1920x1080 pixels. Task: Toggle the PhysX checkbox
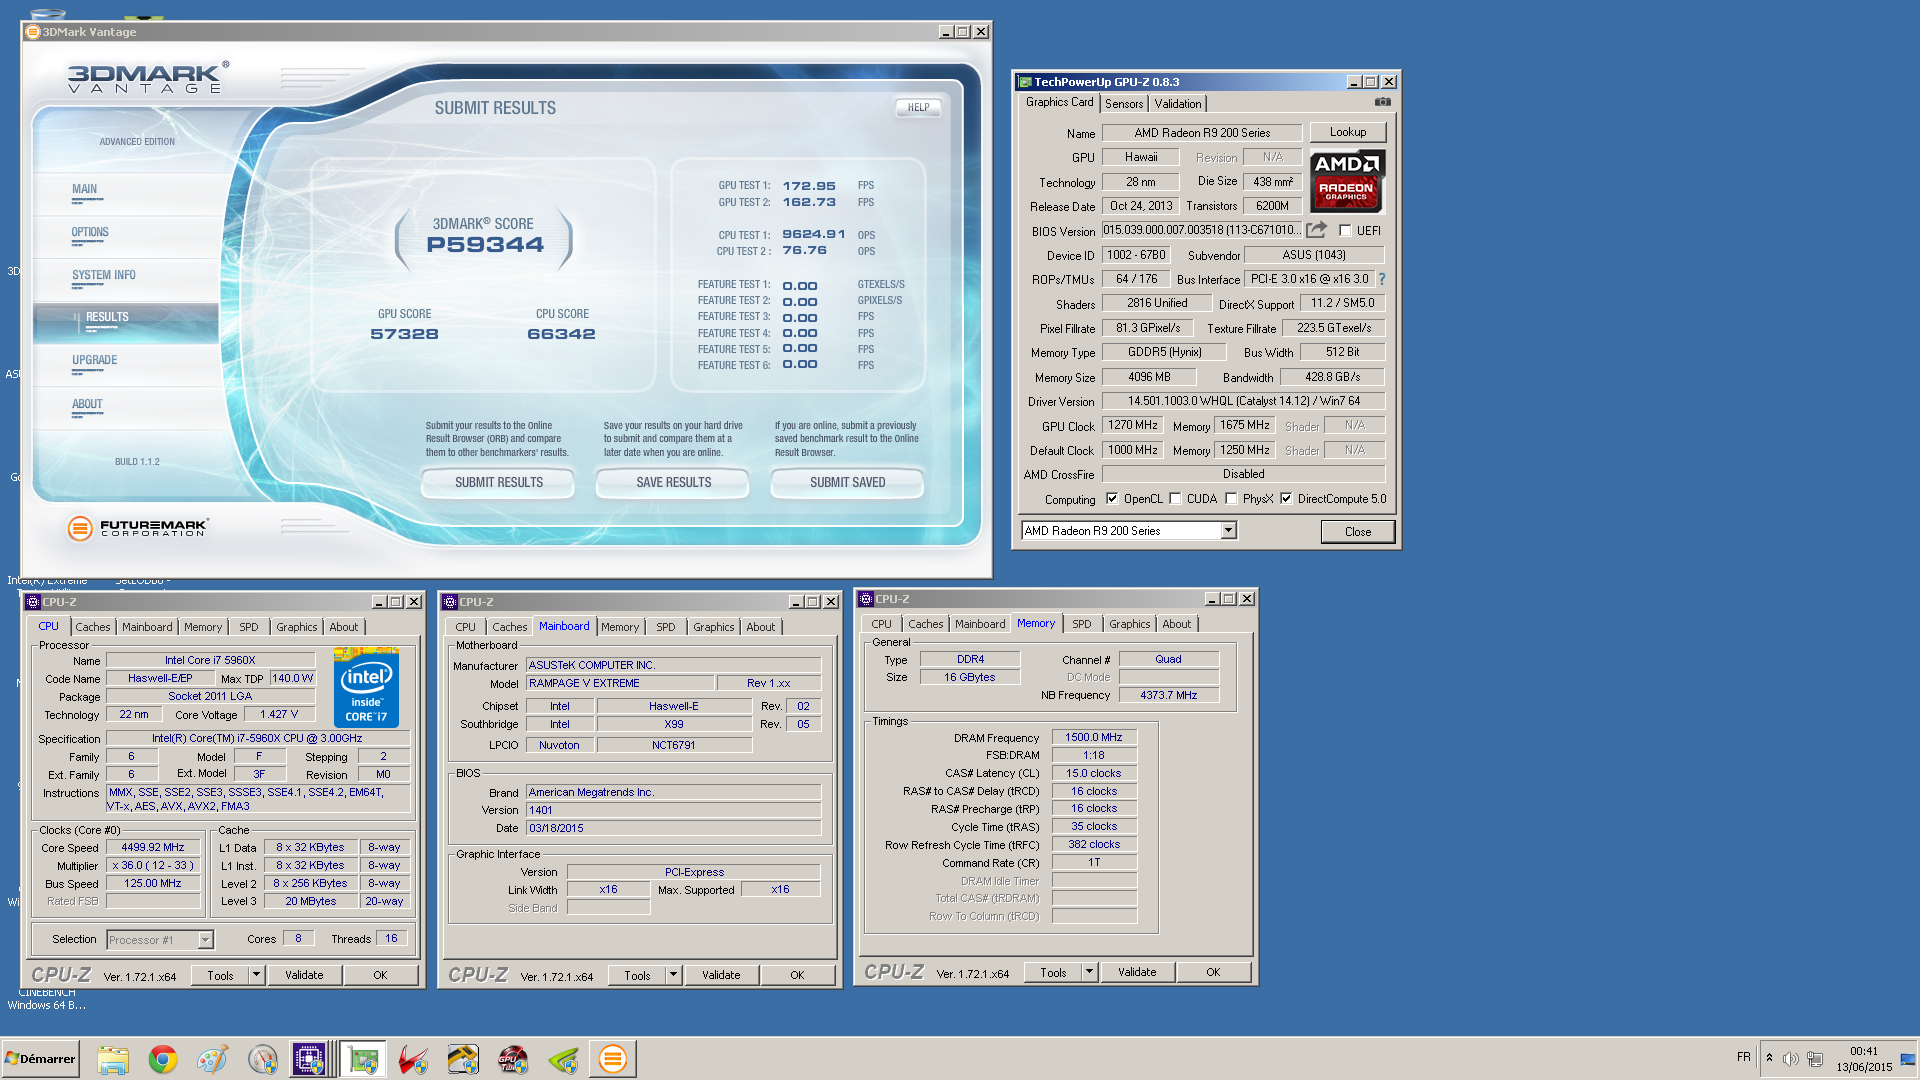coord(1231,499)
